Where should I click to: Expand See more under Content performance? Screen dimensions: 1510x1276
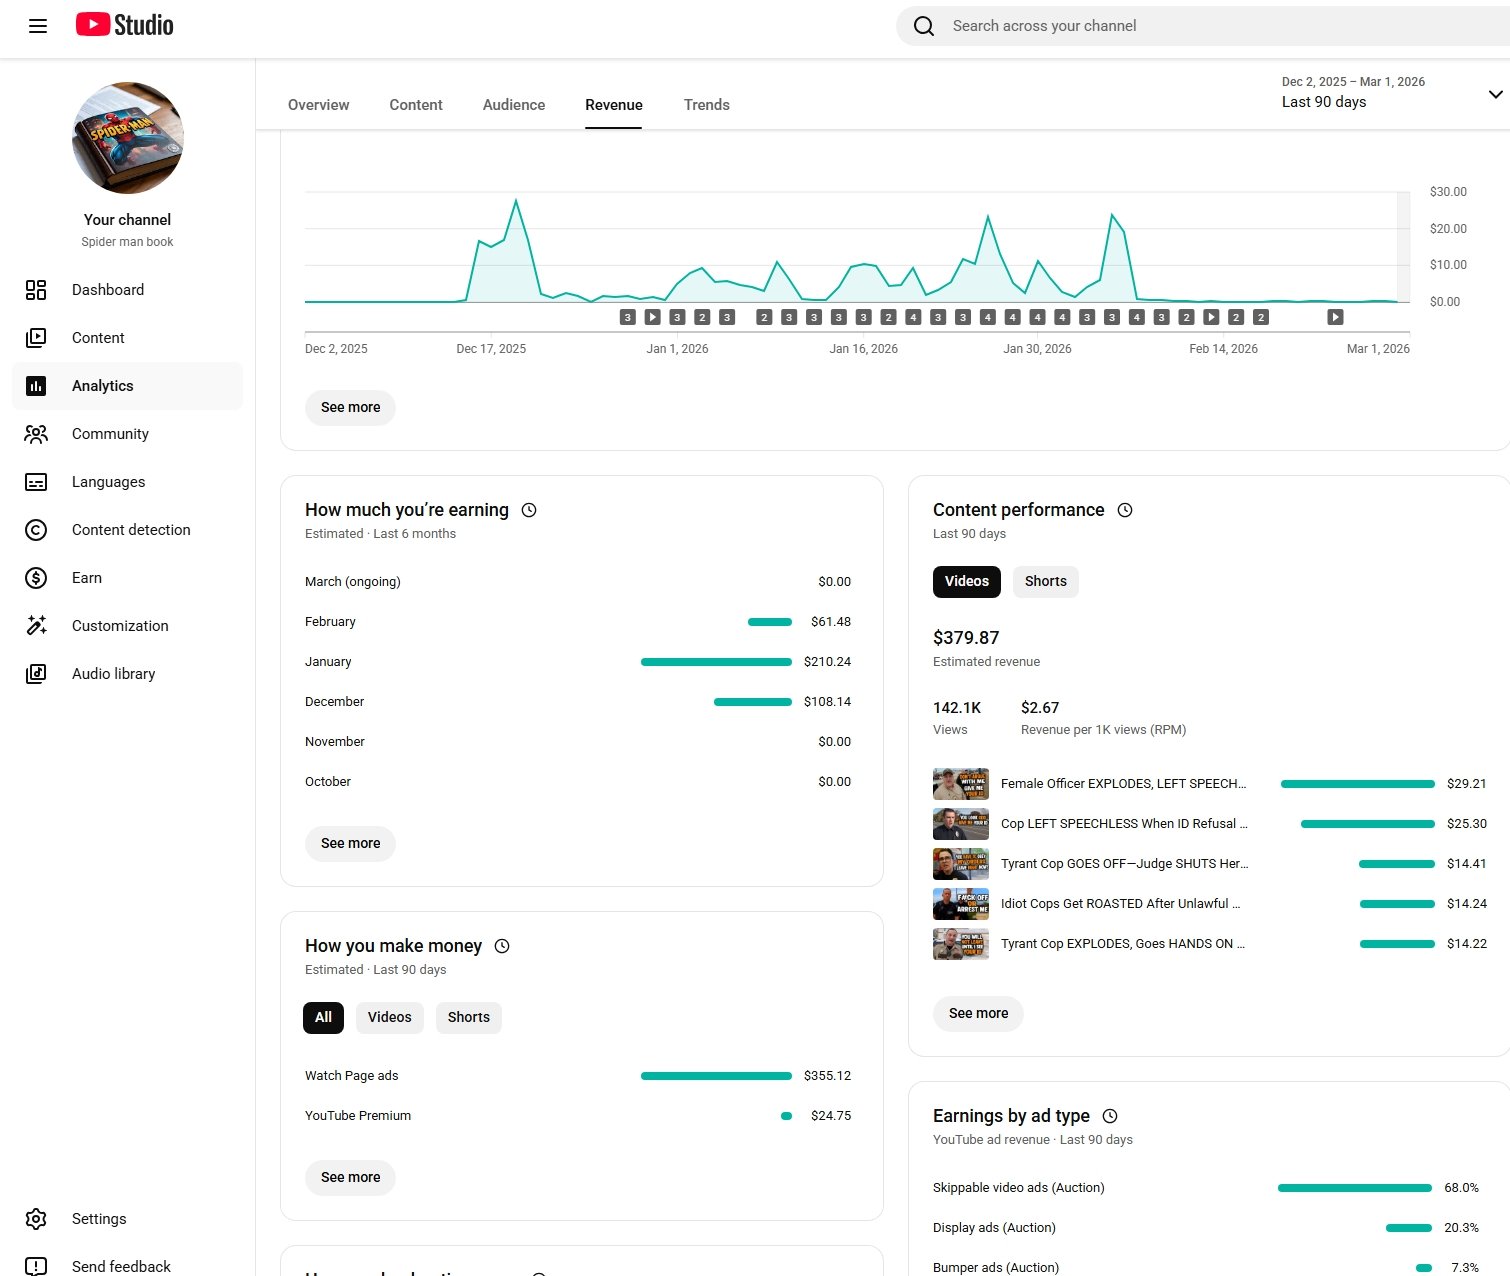pos(978,1014)
